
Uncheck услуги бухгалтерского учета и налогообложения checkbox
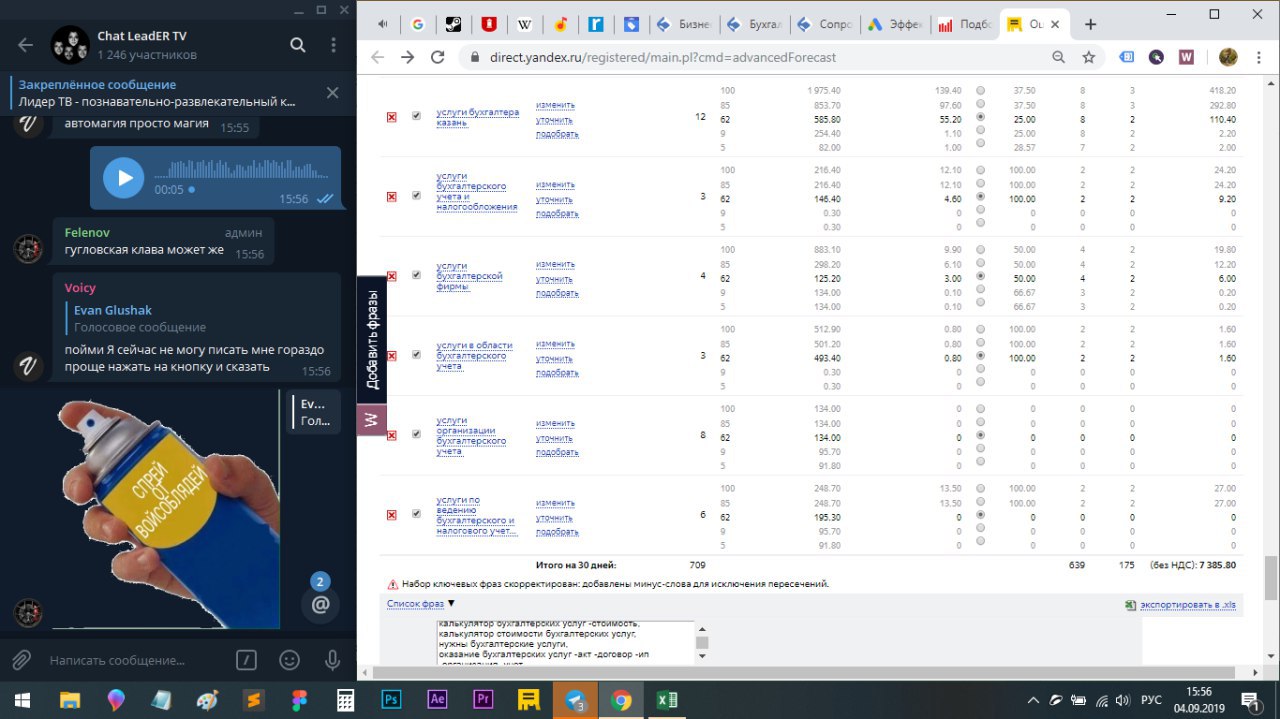tap(417, 196)
